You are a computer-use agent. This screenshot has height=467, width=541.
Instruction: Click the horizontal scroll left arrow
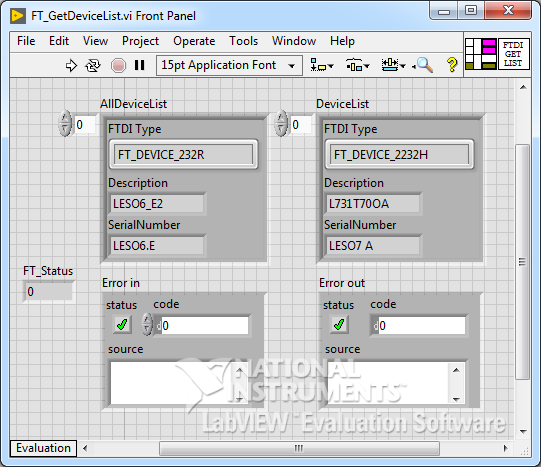pos(85,448)
